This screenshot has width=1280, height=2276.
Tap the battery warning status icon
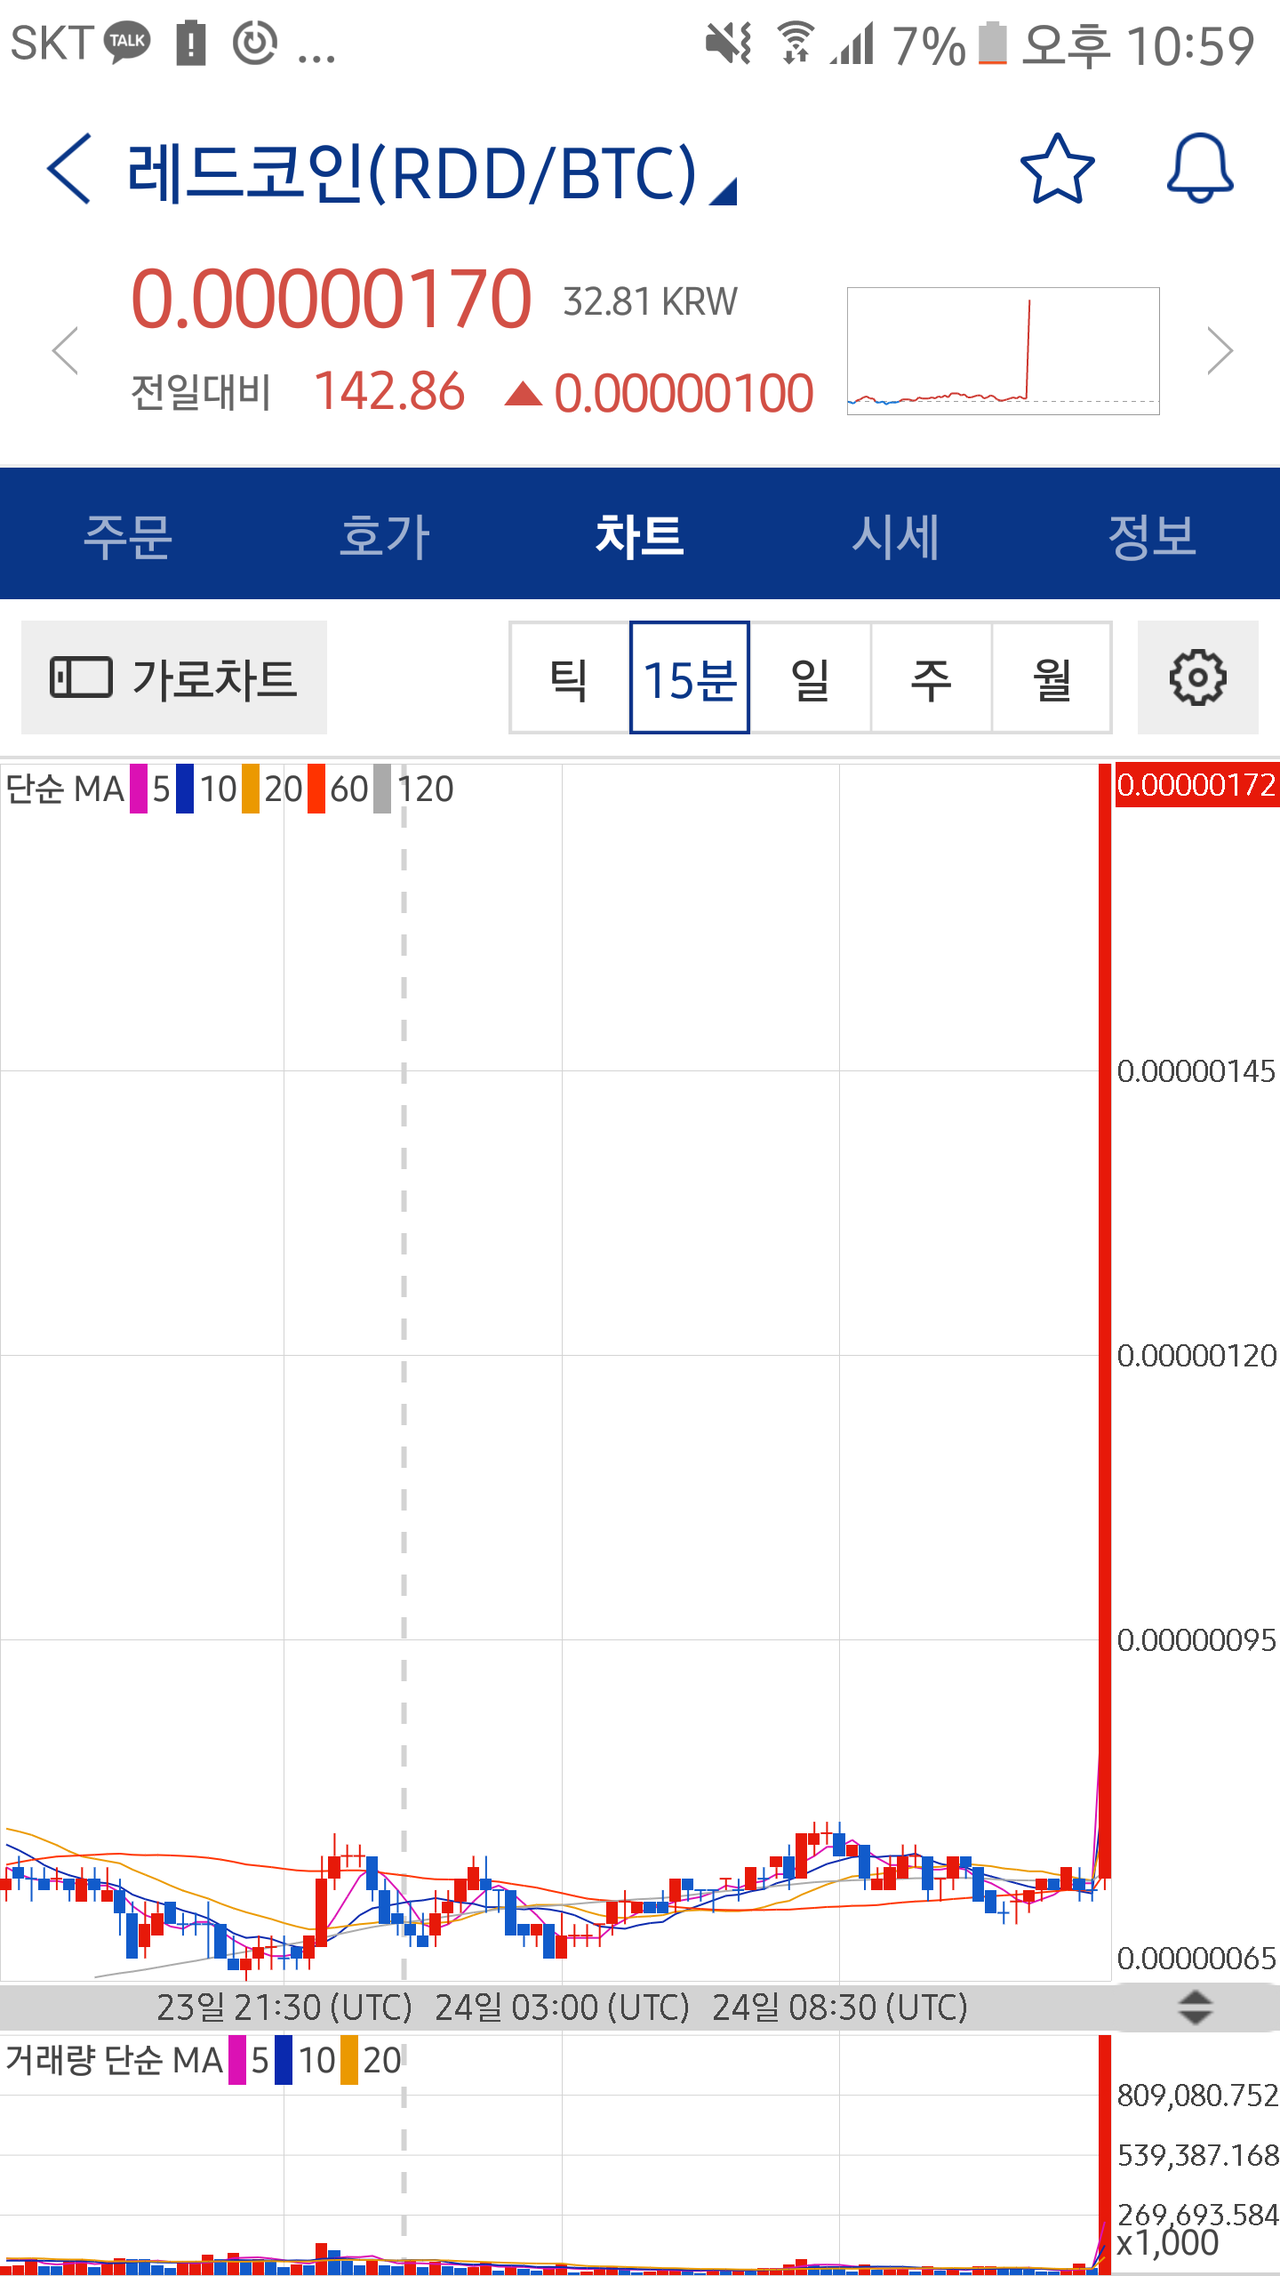pyautogui.click(x=191, y=44)
